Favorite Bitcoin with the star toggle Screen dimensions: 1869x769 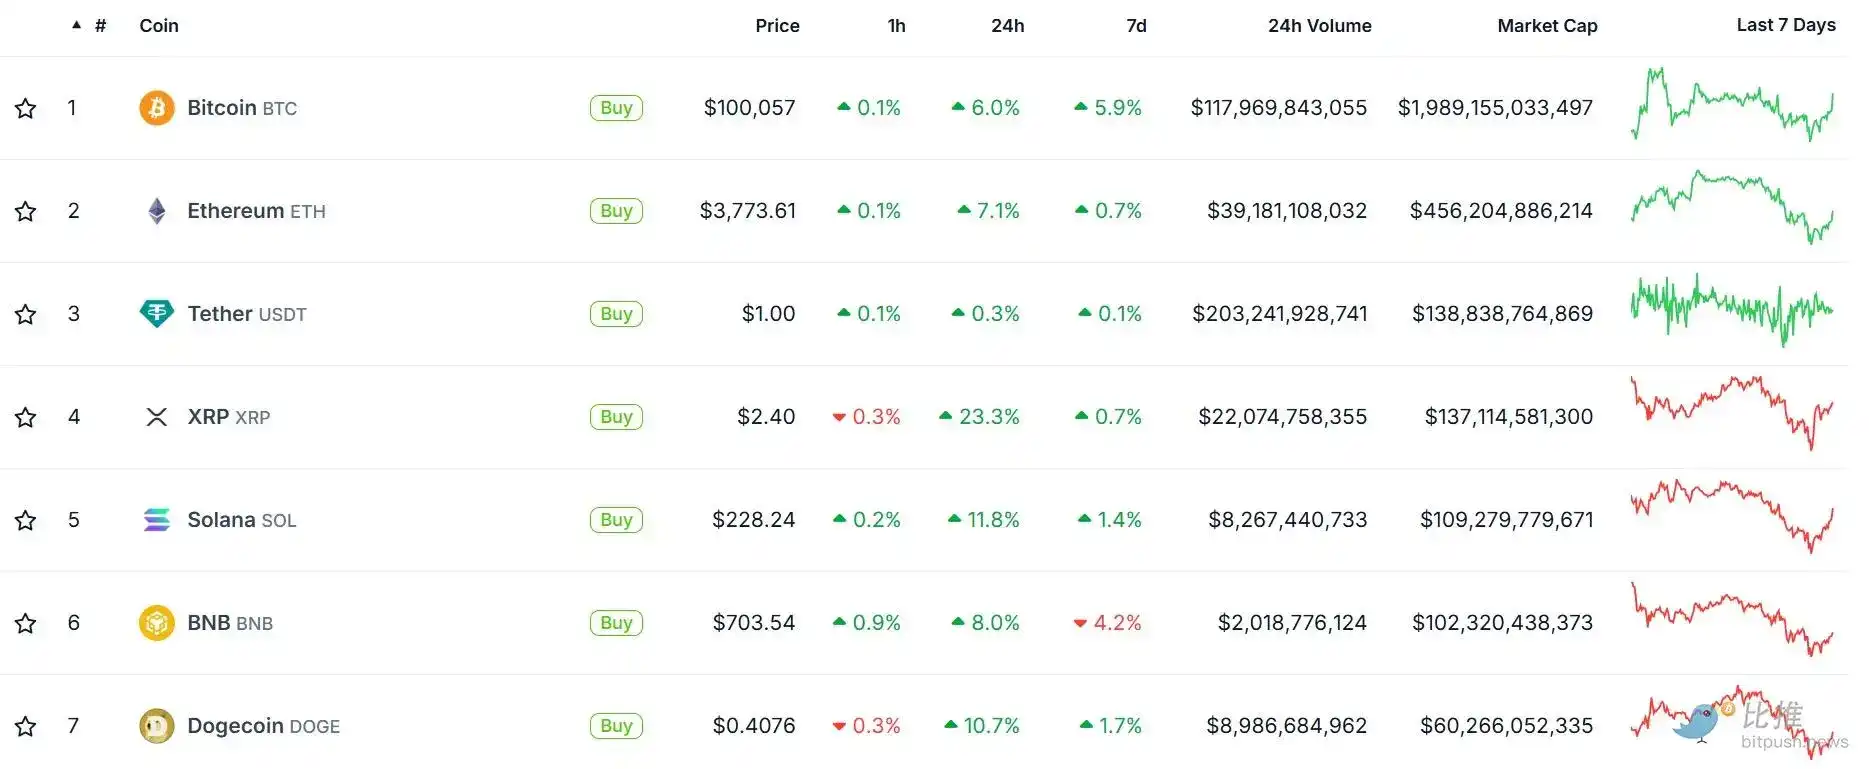26,108
